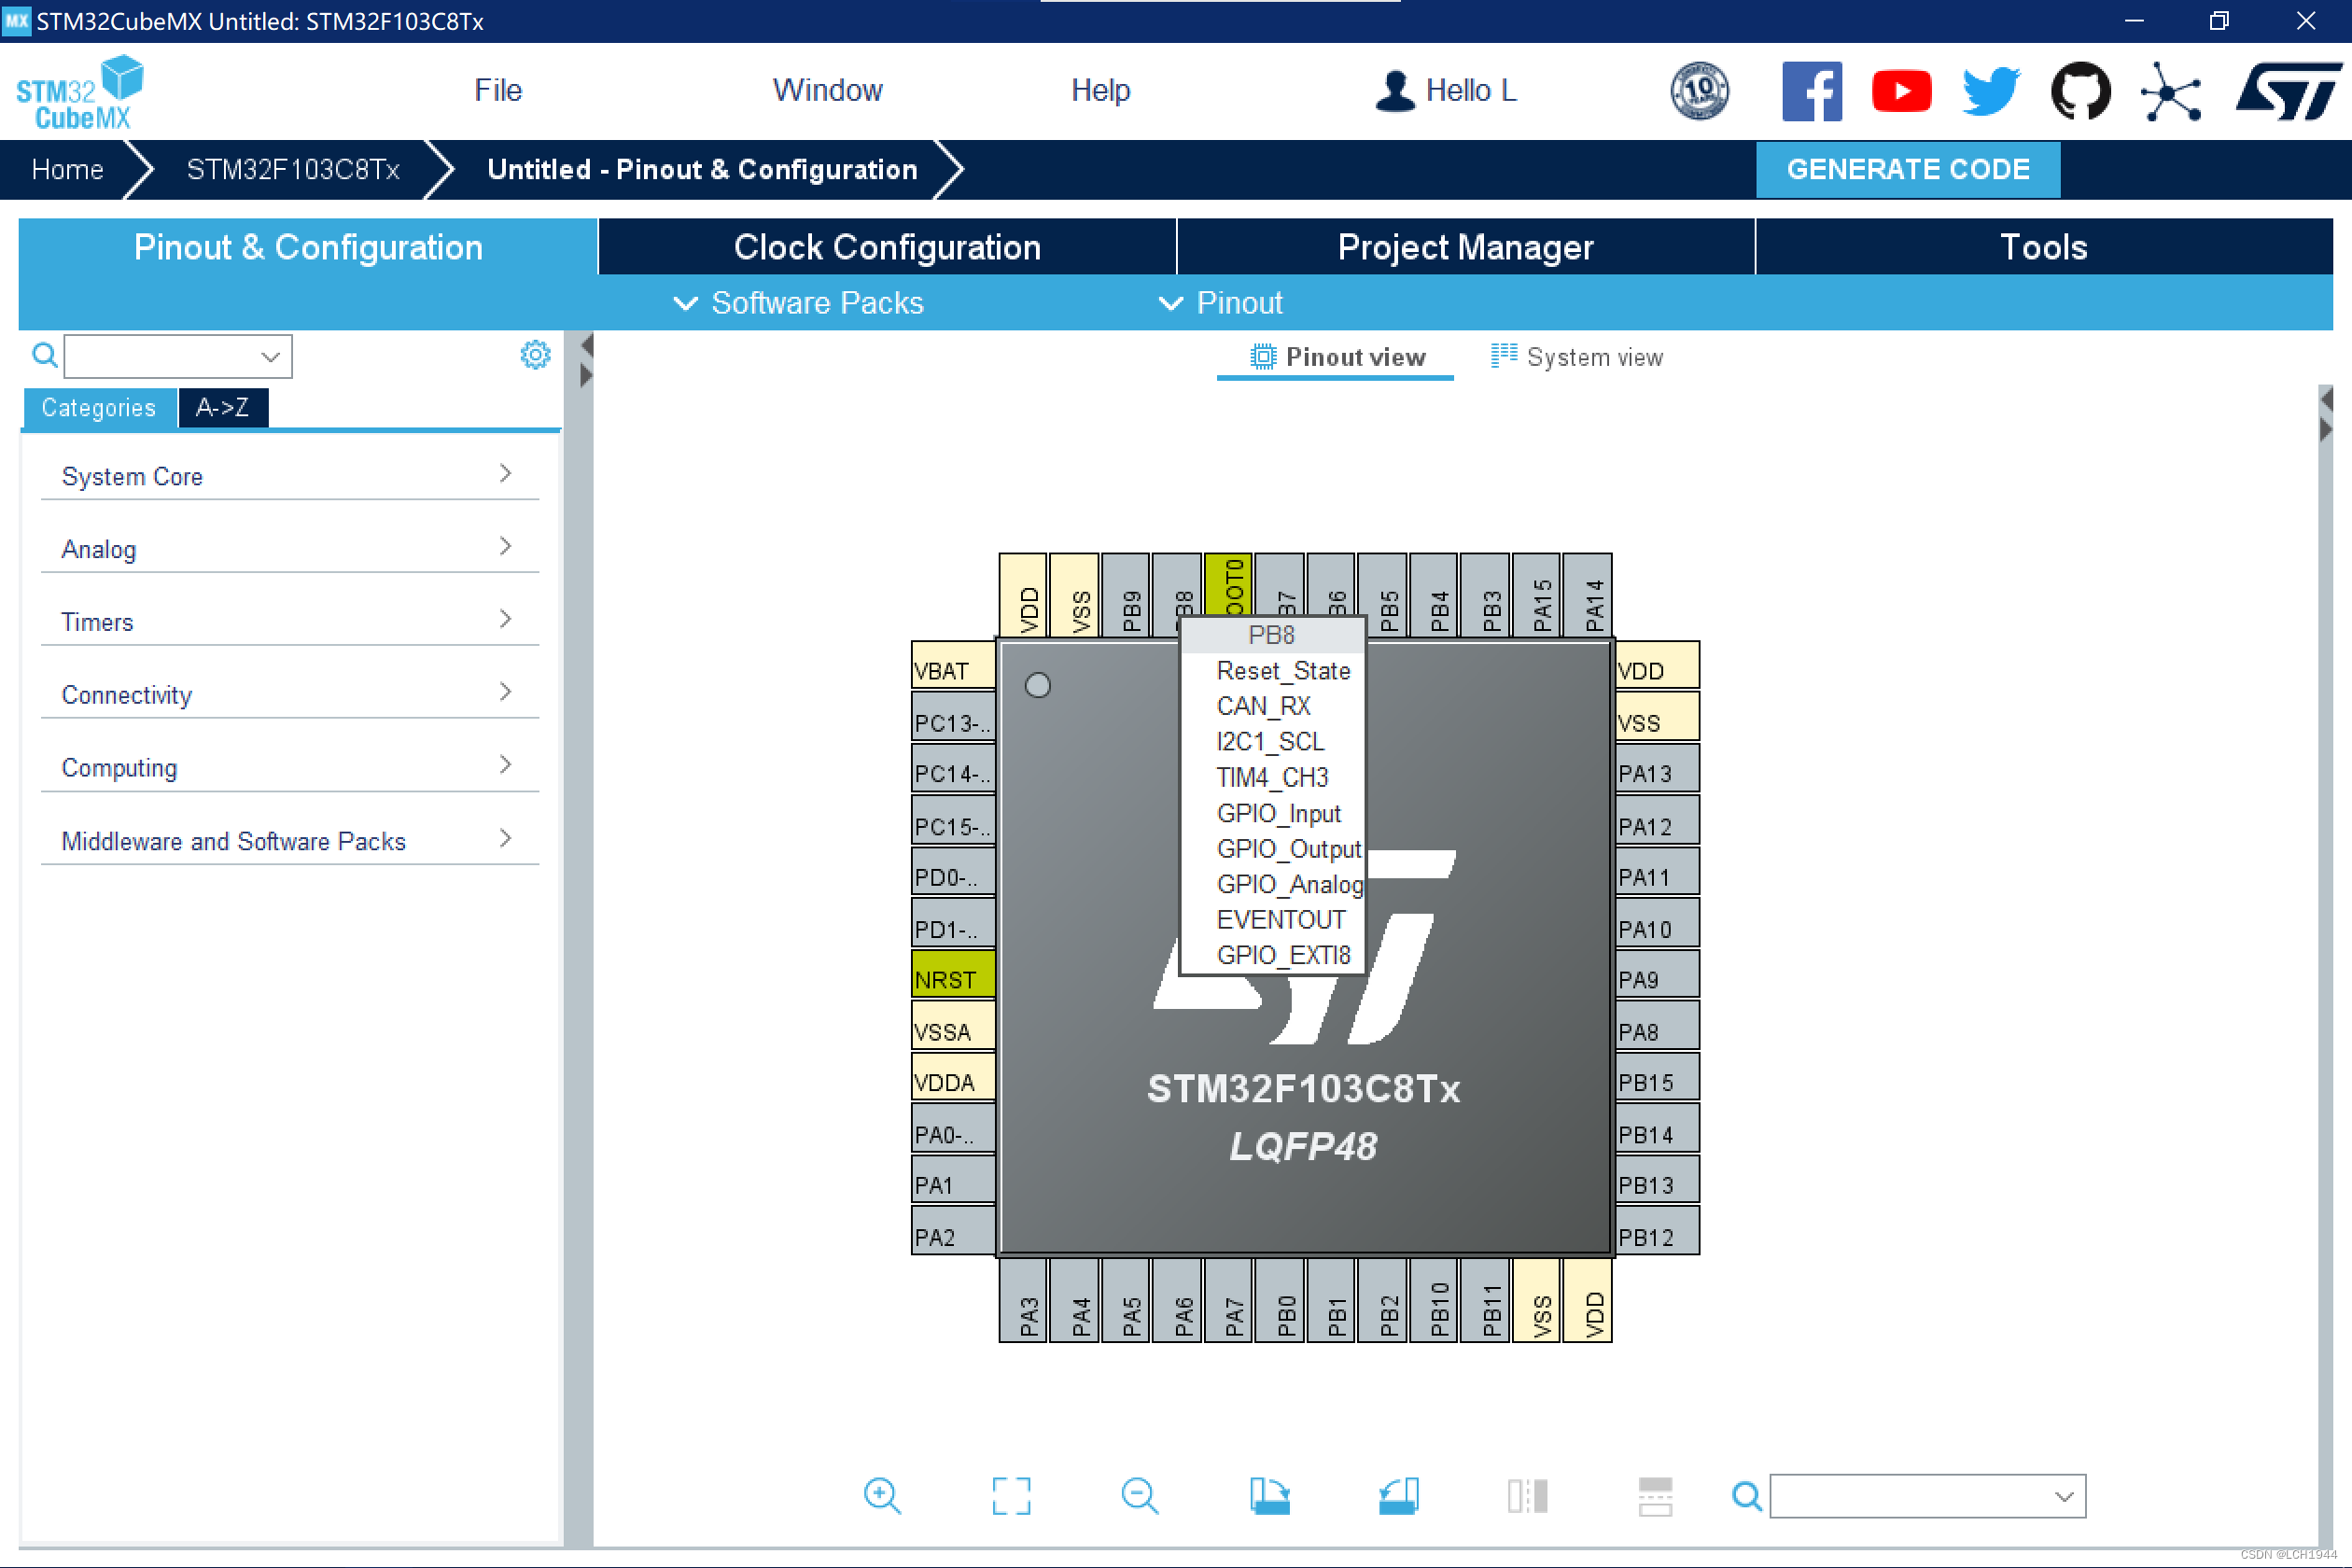
Task: Open the peripheral search combo box
Action: 178,356
